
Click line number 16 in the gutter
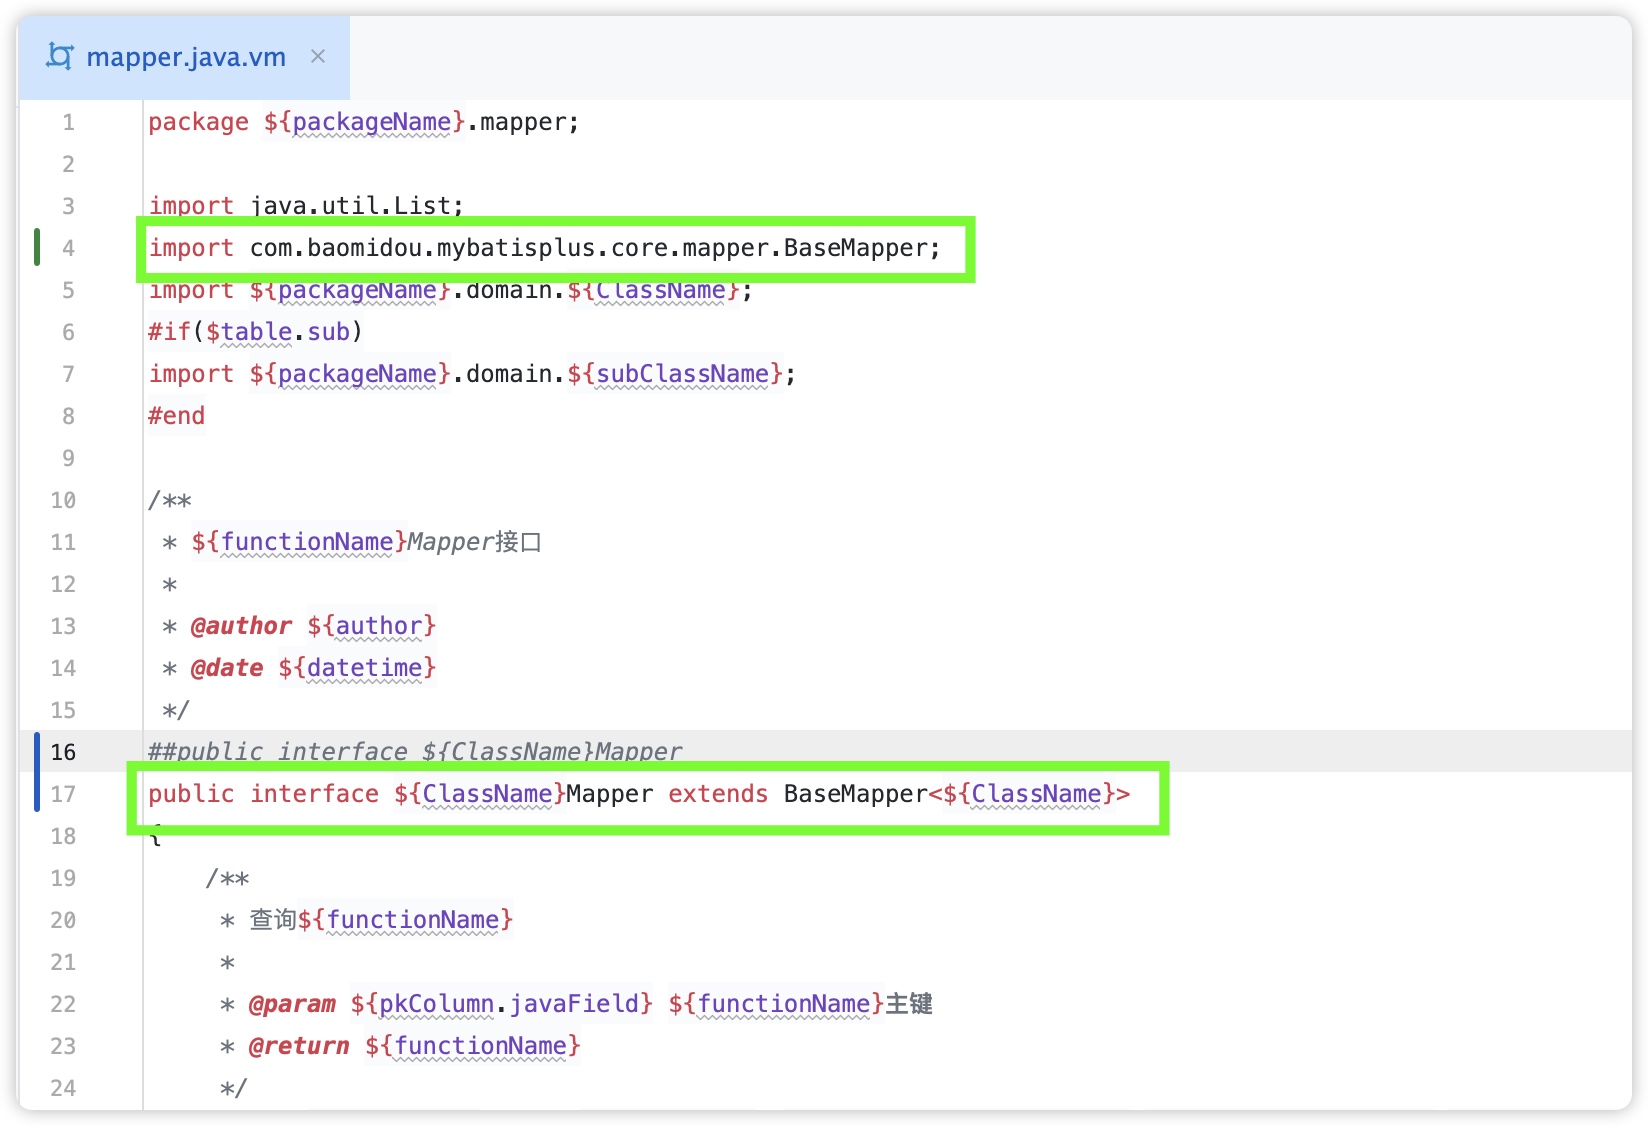(x=63, y=752)
